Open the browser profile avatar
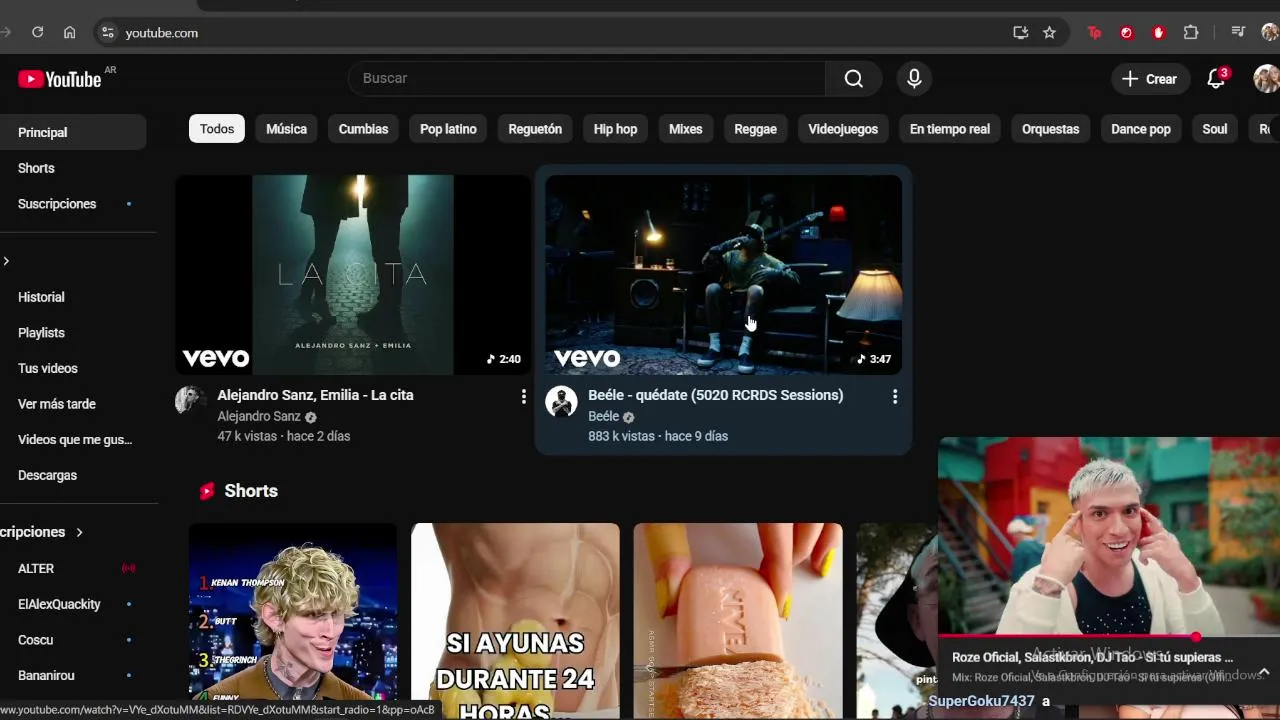 point(1270,32)
